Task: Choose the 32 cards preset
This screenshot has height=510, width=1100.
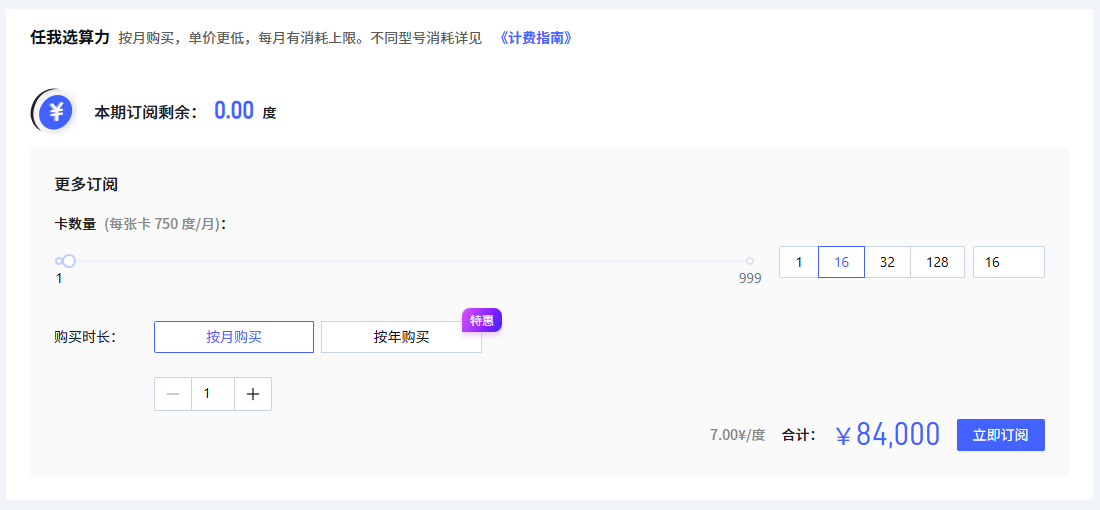Action: [x=887, y=262]
